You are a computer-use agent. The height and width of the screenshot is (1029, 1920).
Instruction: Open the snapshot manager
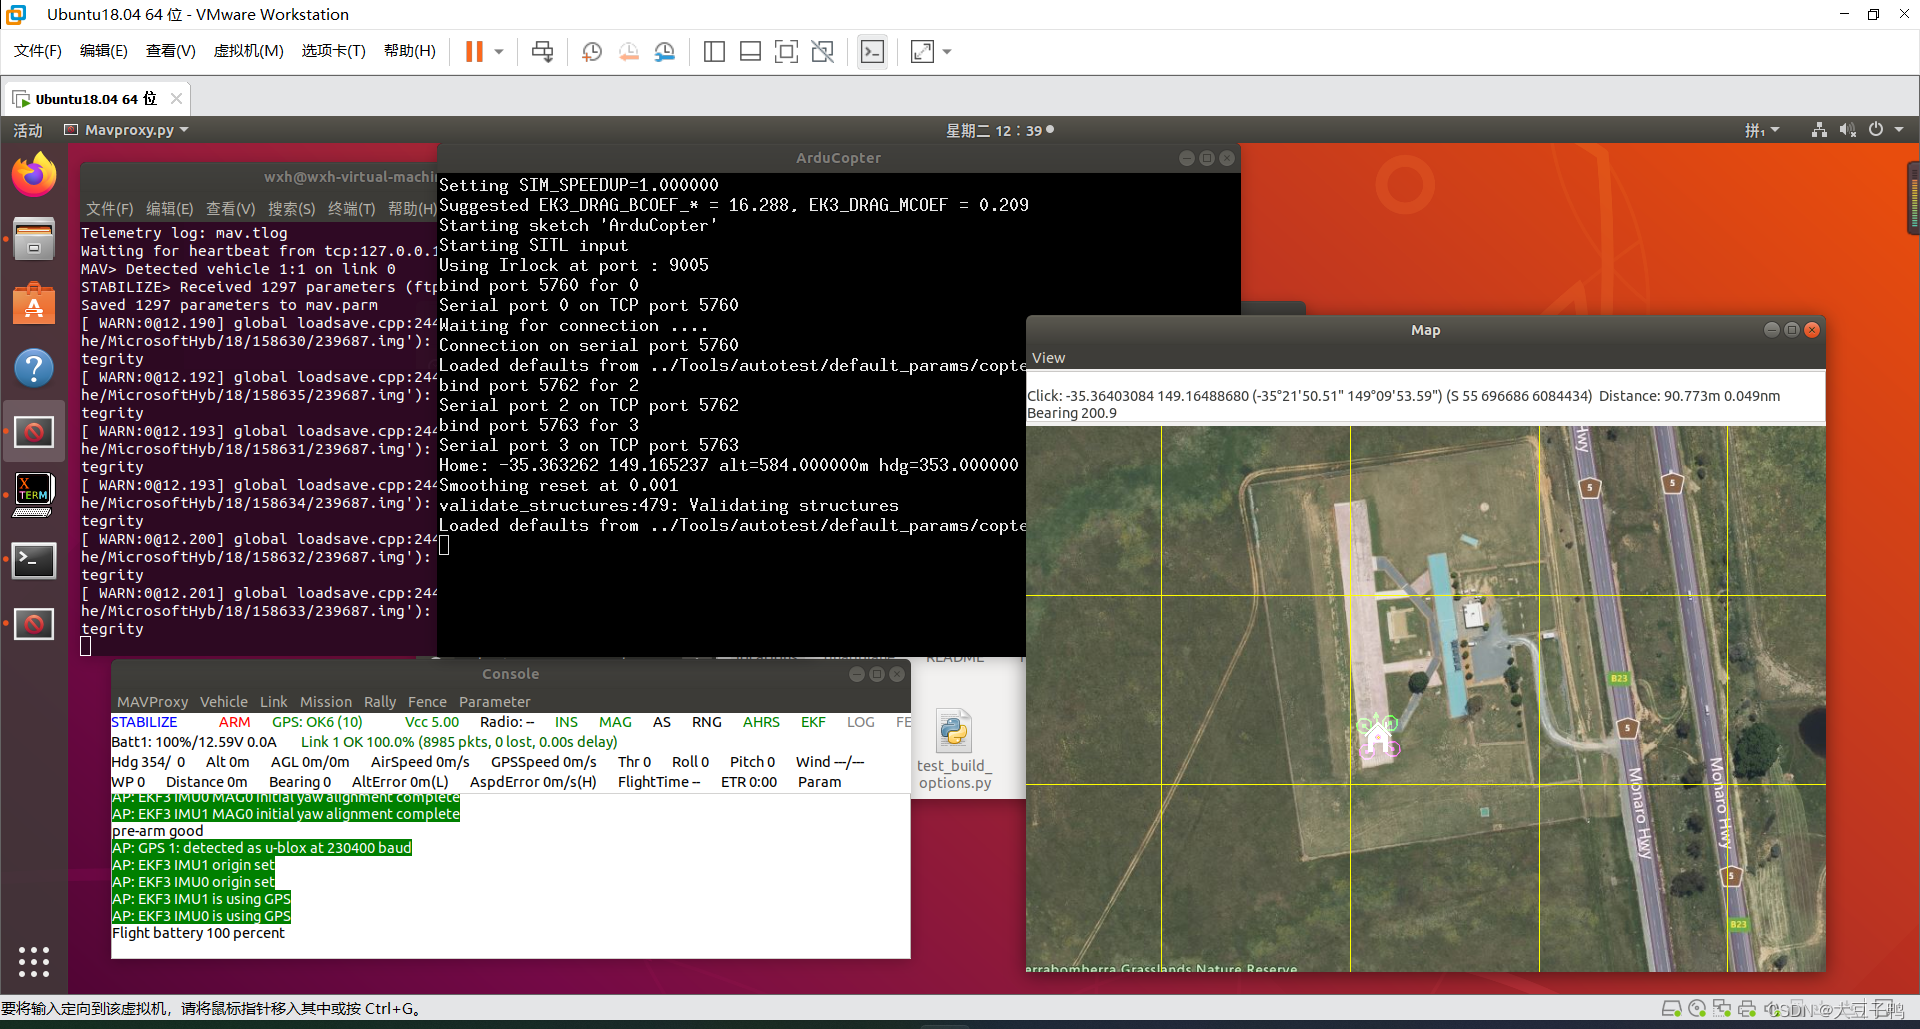(x=664, y=51)
